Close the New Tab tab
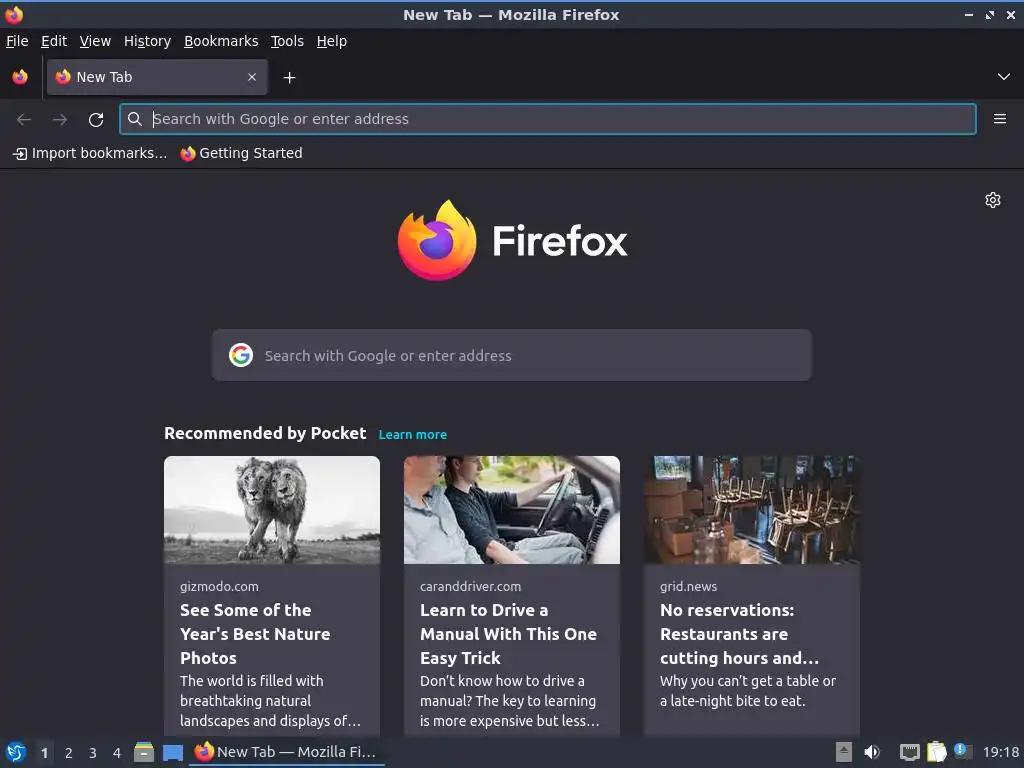The width and height of the screenshot is (1024, 768). click(x=251, y=77)
